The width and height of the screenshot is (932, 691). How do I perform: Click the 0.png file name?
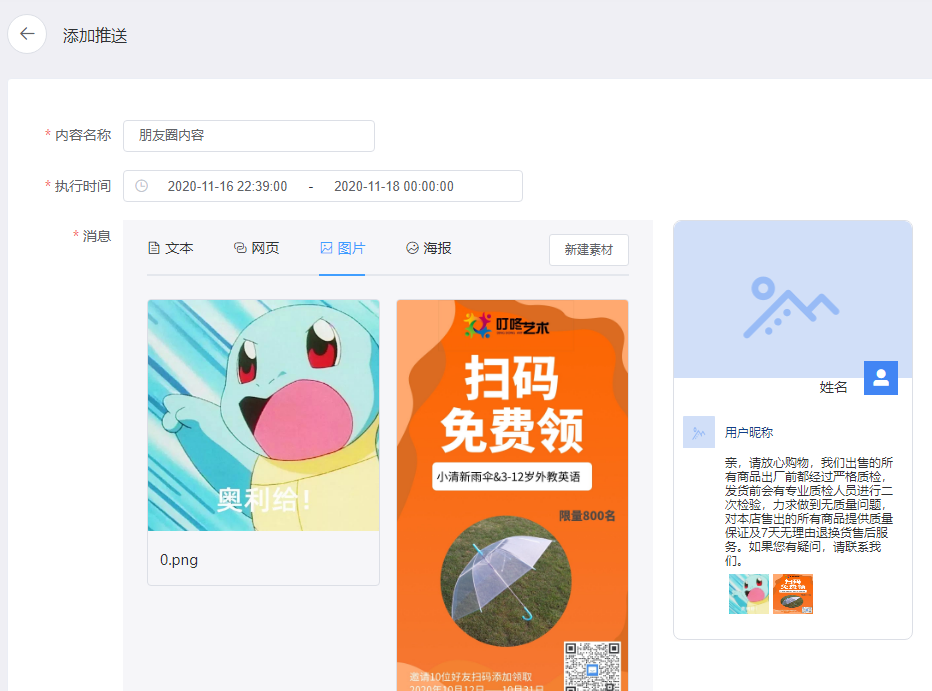179,560
